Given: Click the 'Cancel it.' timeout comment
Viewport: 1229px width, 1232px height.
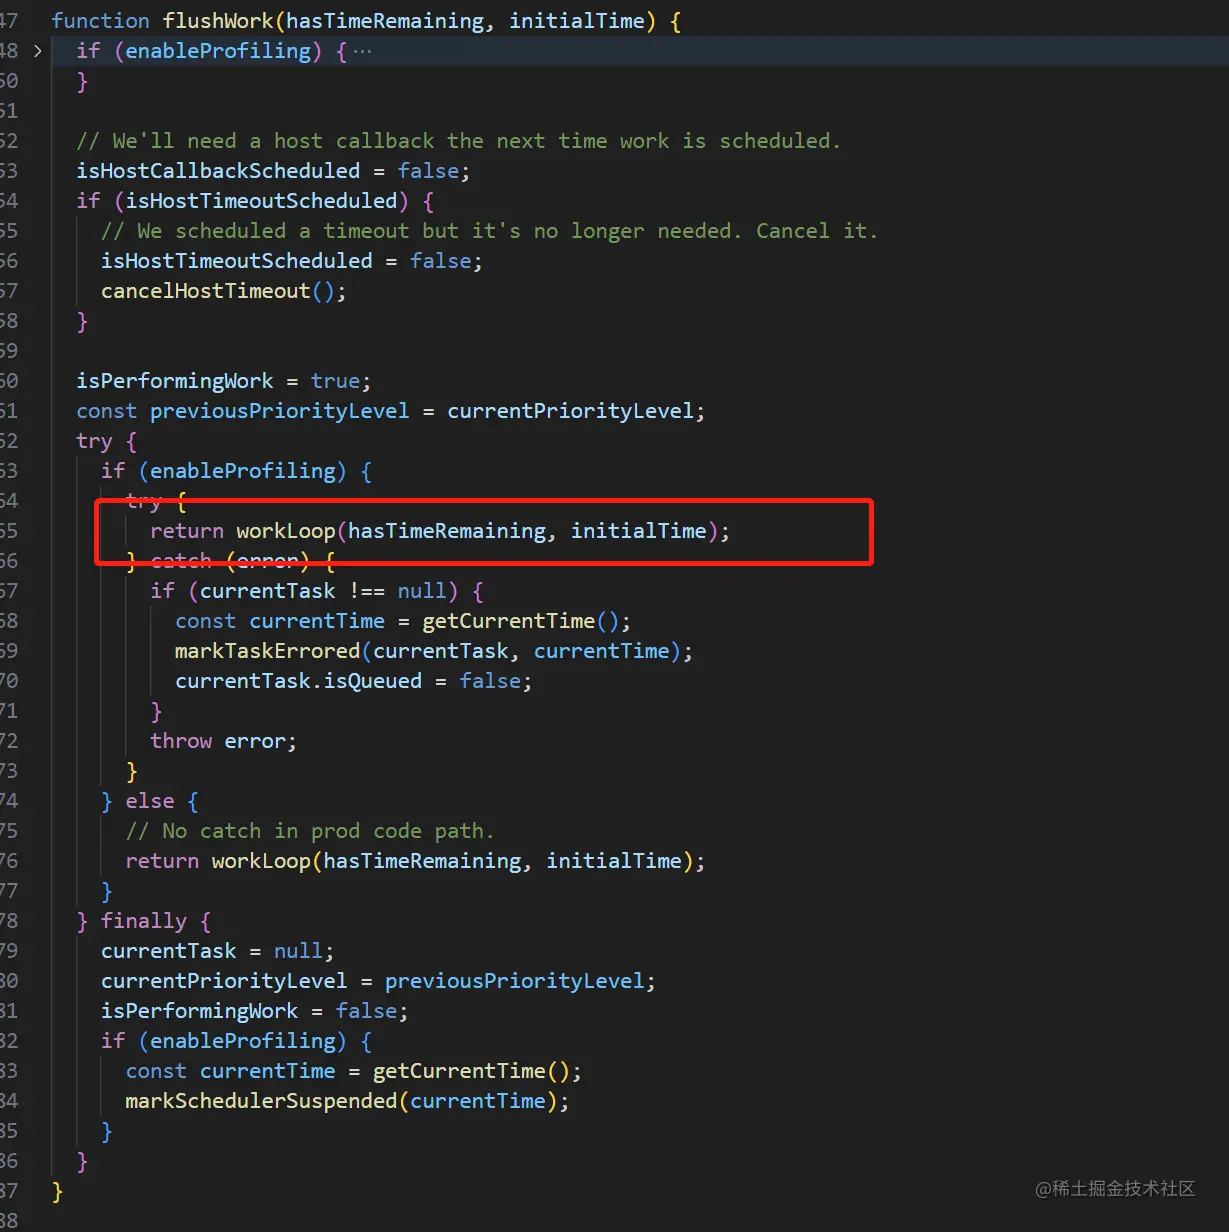Looking at the screenshot, I should pos(489,231).
